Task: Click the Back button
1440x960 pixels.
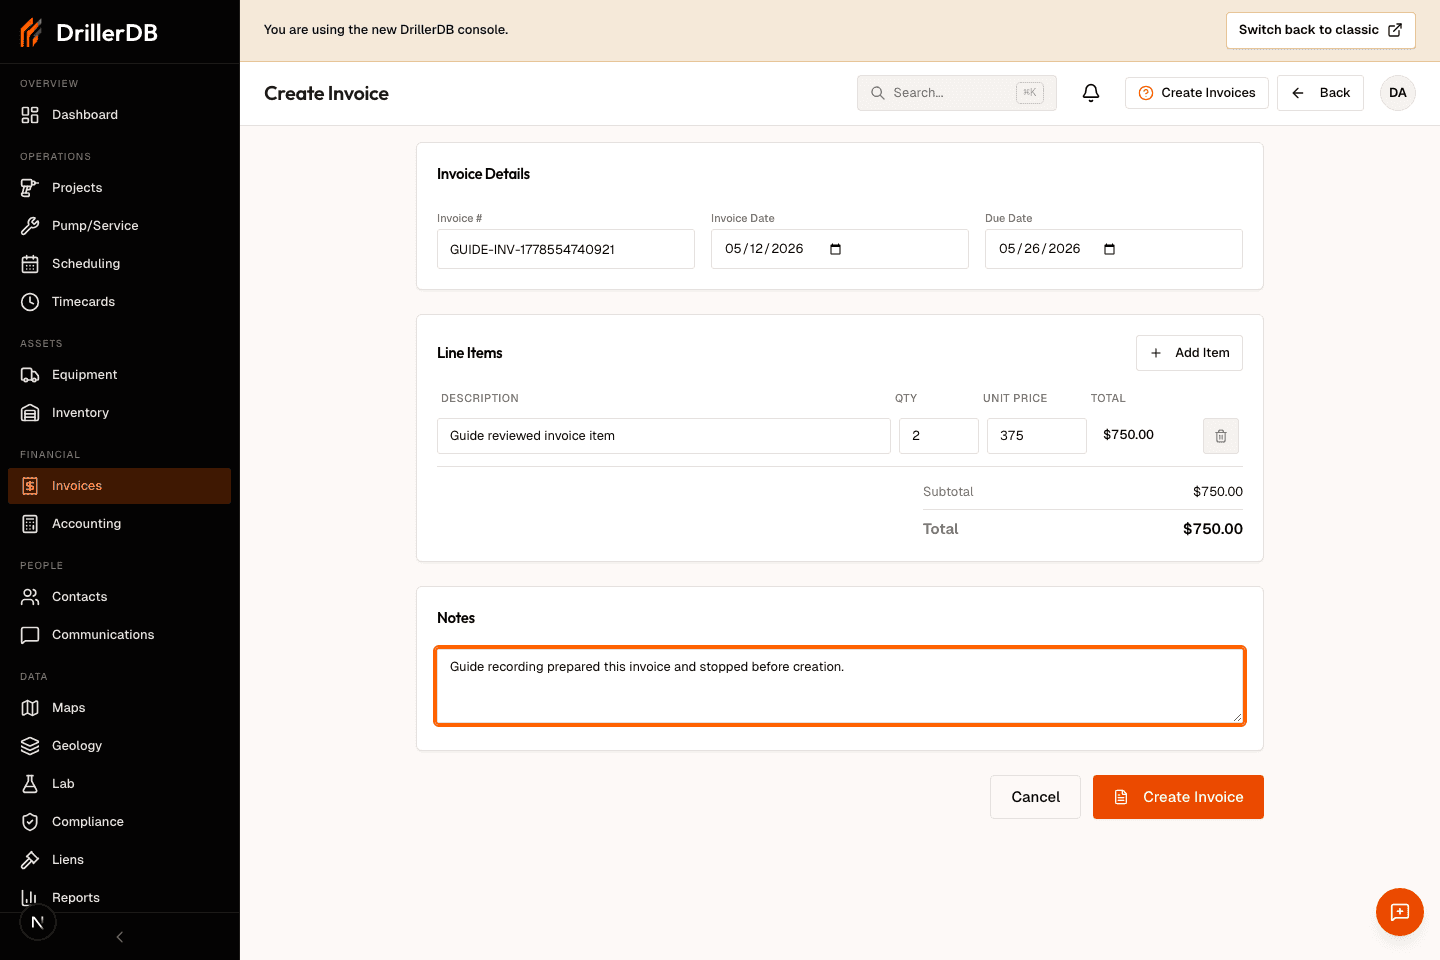Action: click(1320, 93)
